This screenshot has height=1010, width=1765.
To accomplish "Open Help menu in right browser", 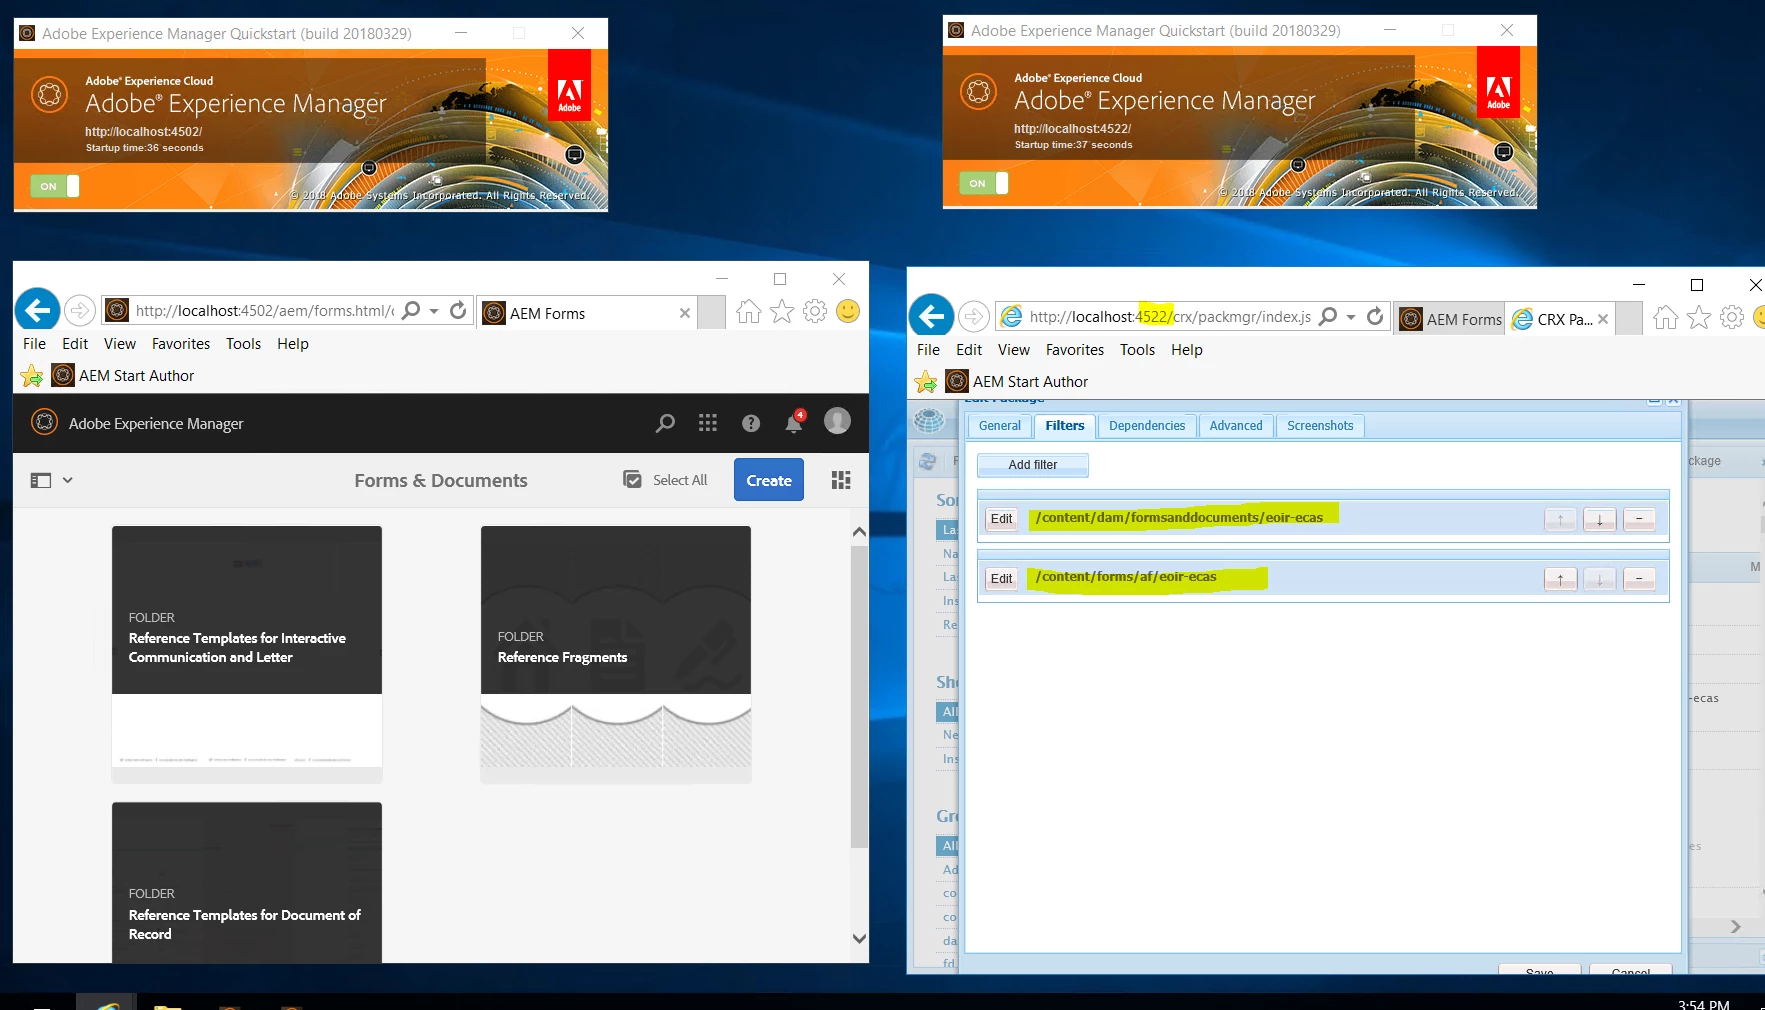I will 1187,350.
